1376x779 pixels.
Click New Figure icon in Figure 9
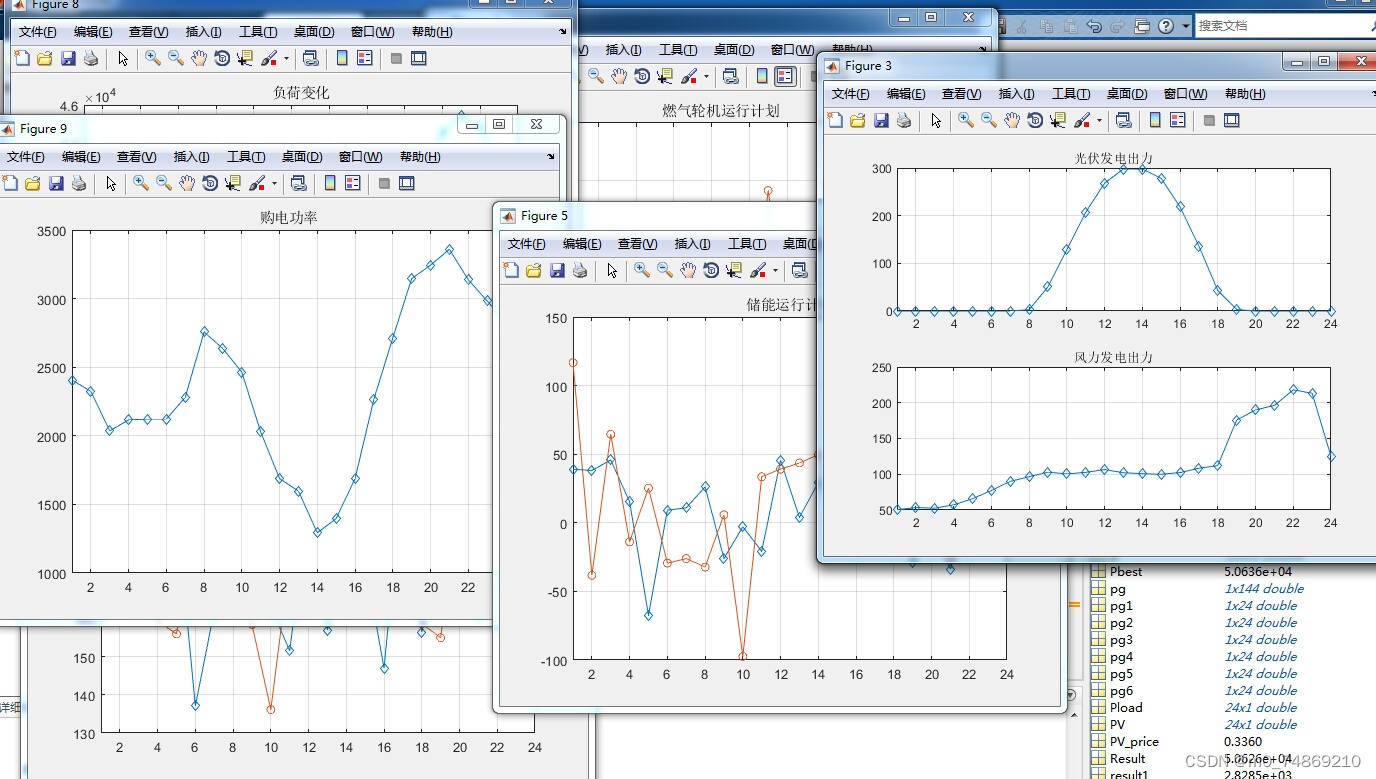point(10,184)
